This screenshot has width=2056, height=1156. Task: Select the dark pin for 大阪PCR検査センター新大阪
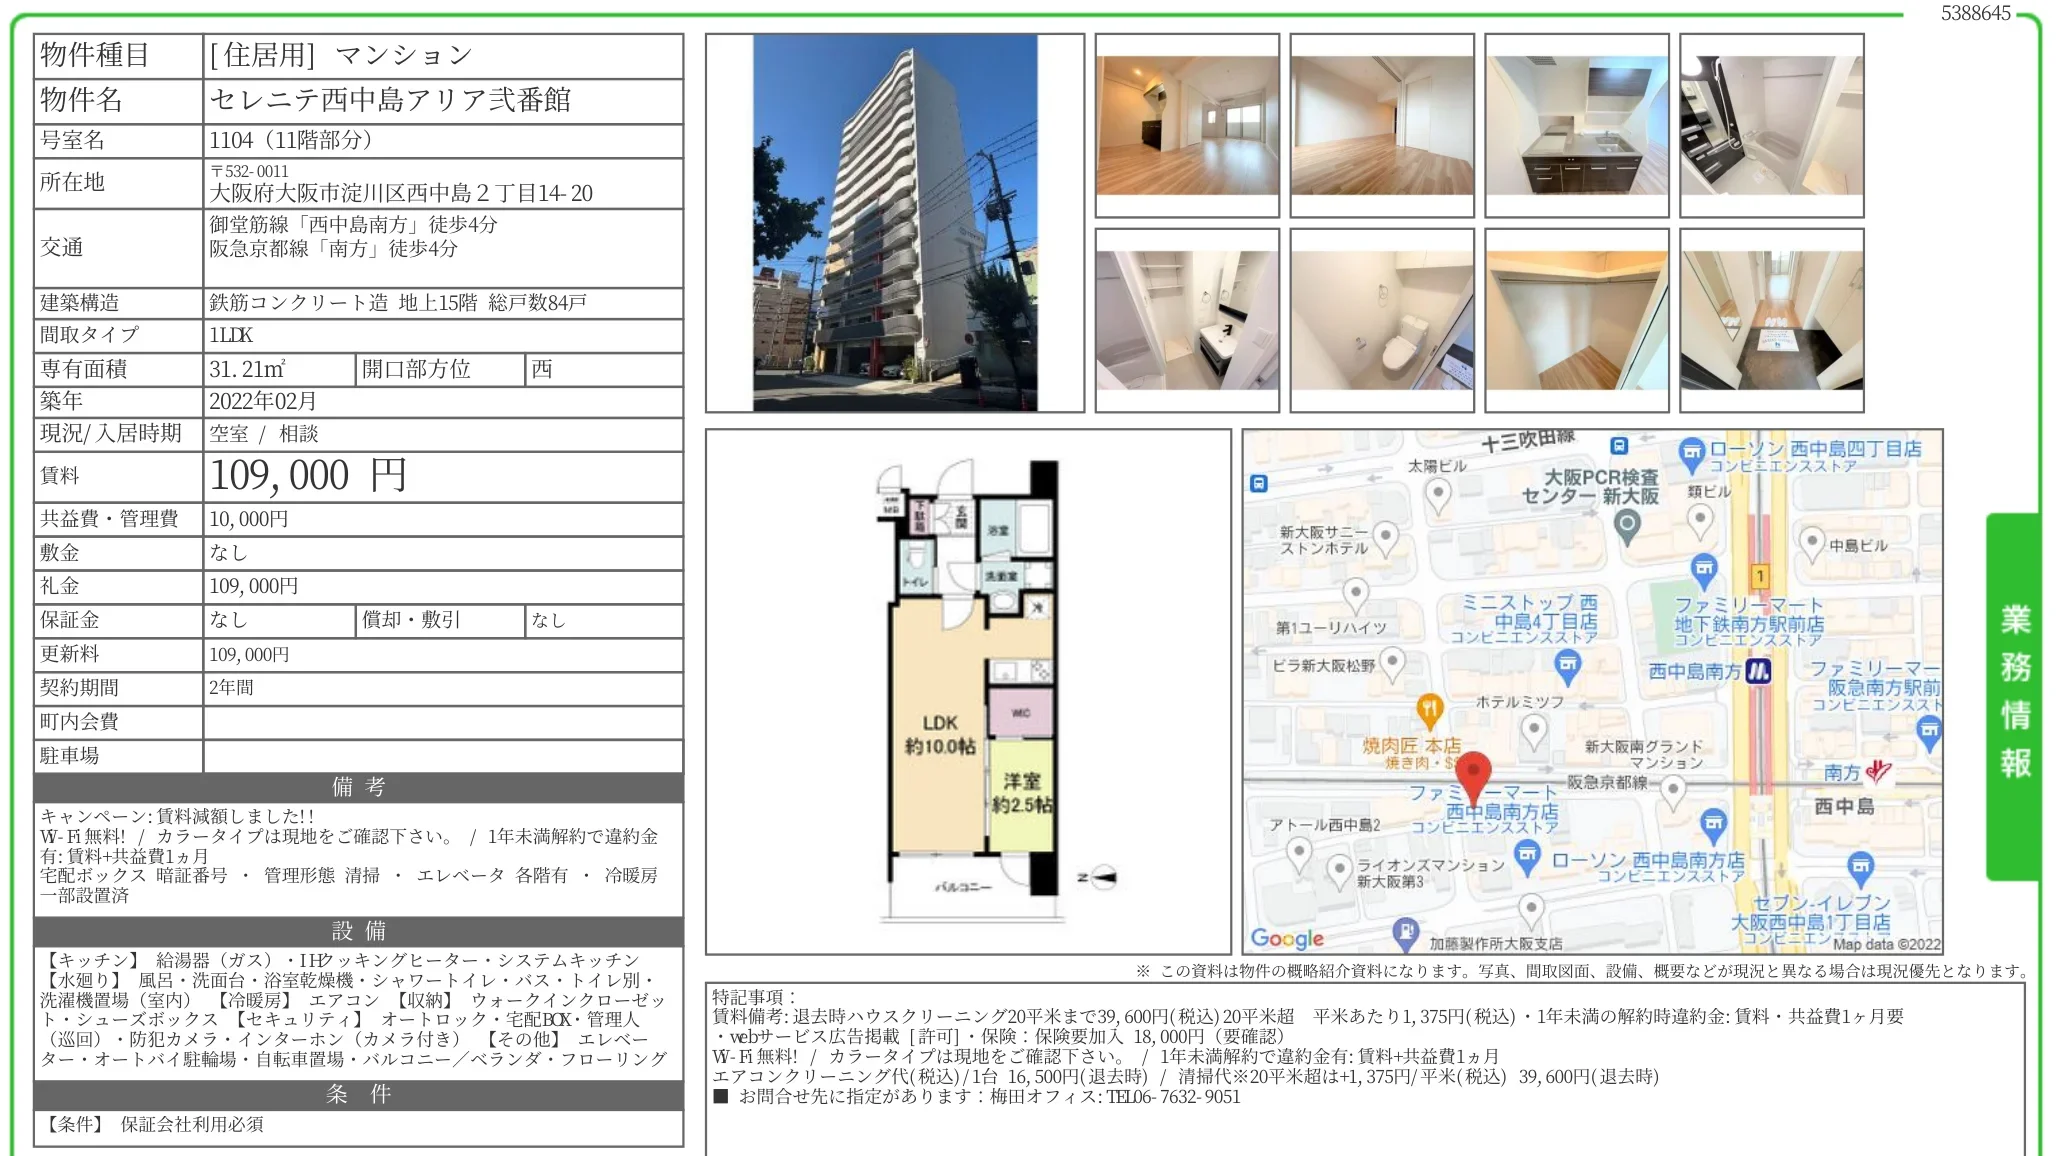click(1627, 524)
